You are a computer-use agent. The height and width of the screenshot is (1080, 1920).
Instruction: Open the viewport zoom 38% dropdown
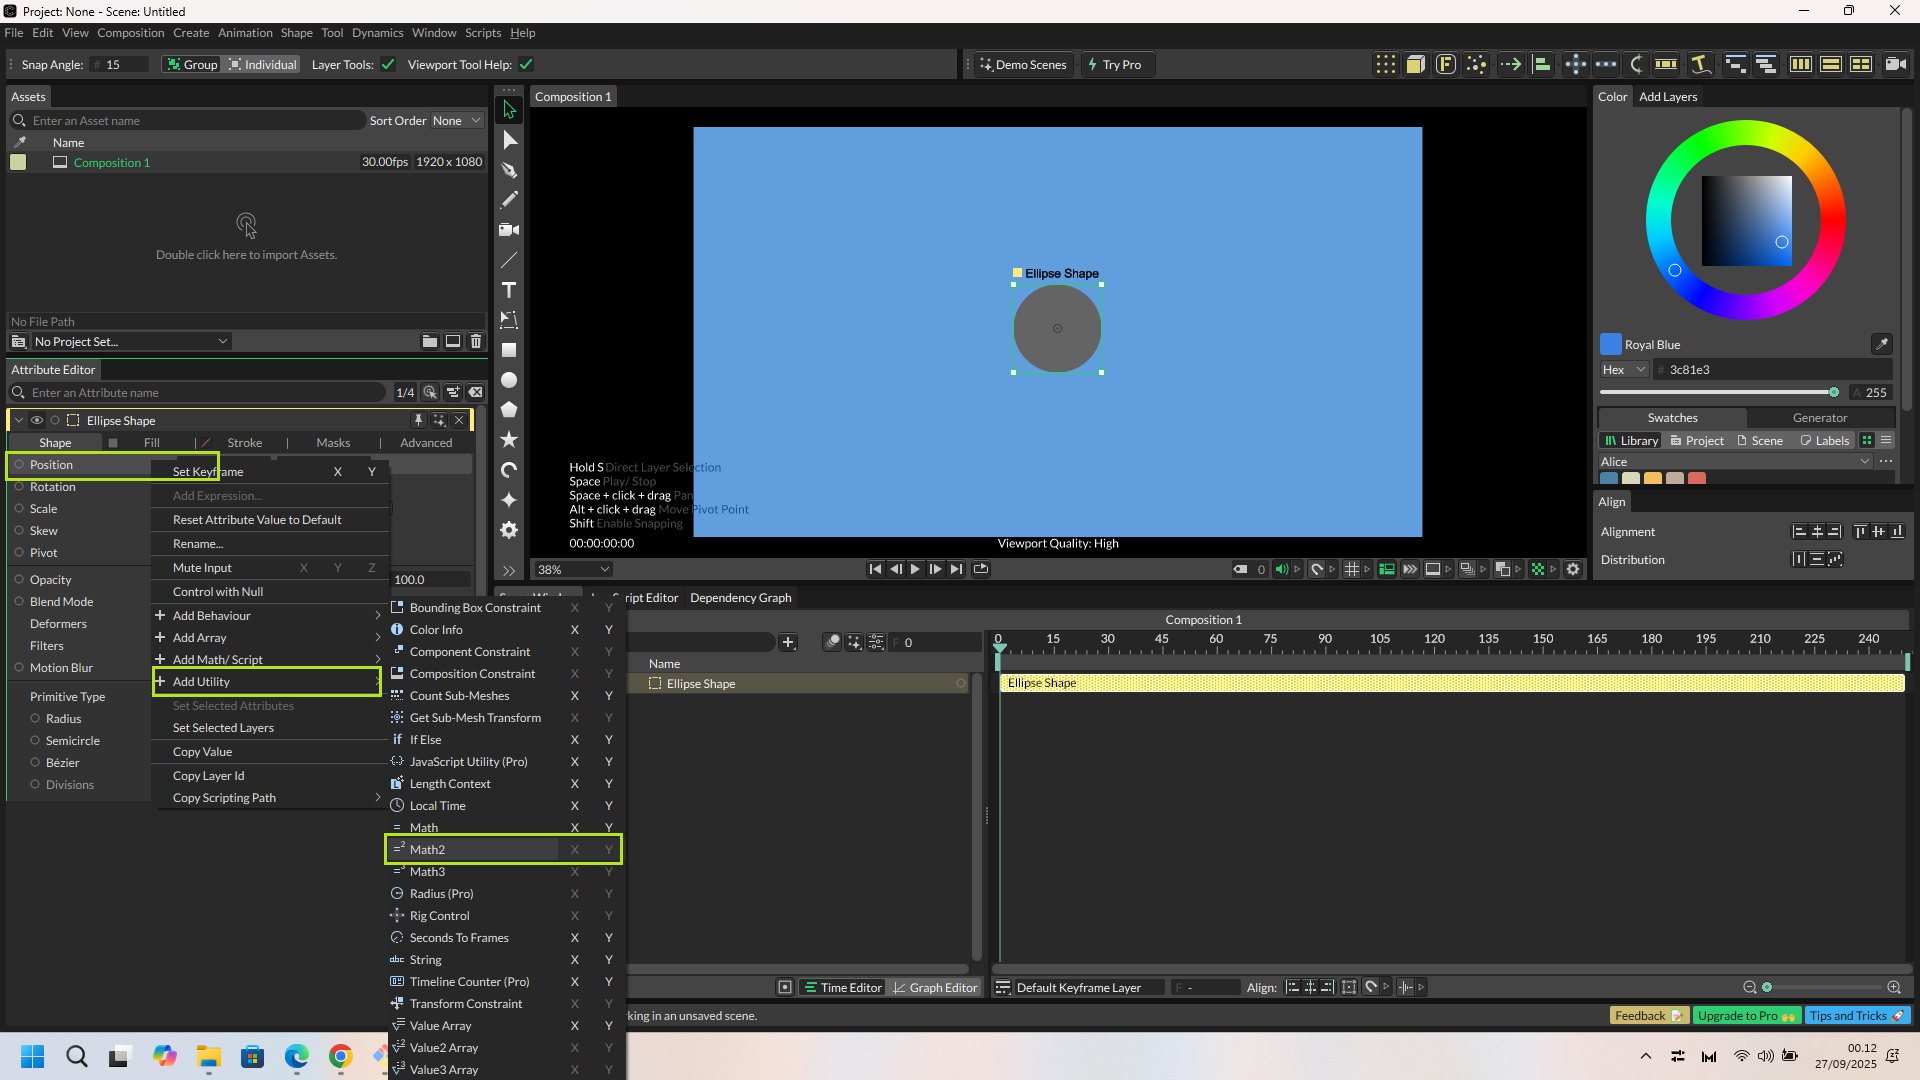573,569
